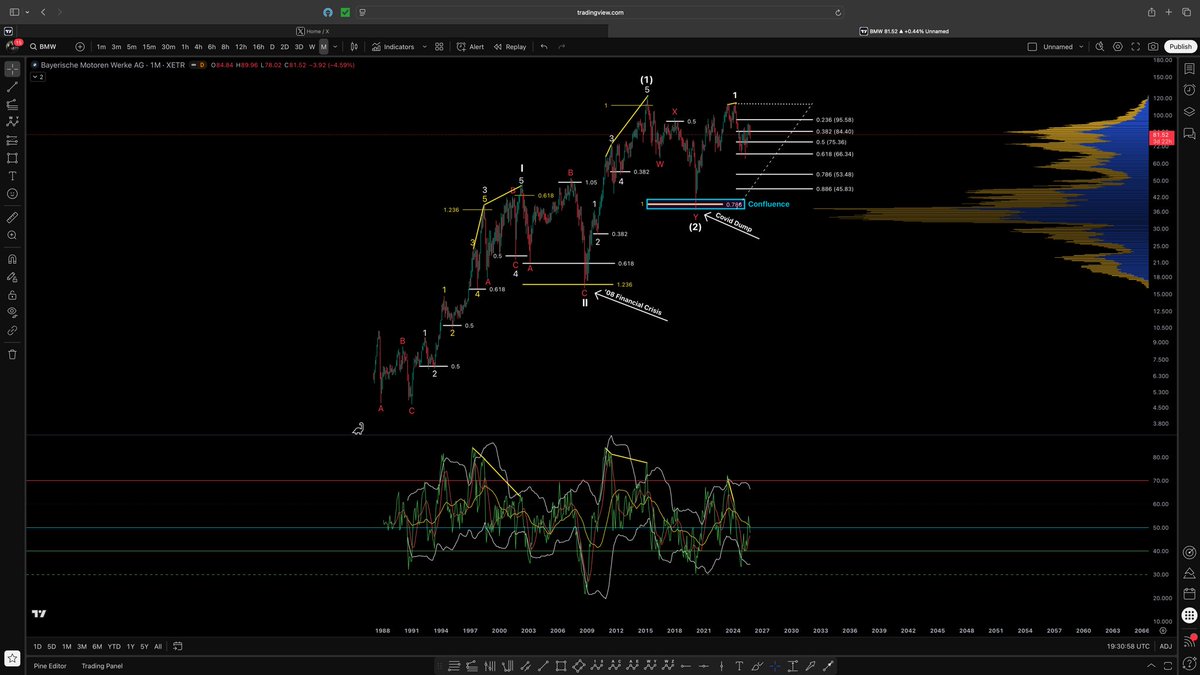Undo the last chart action

point(544,46)
